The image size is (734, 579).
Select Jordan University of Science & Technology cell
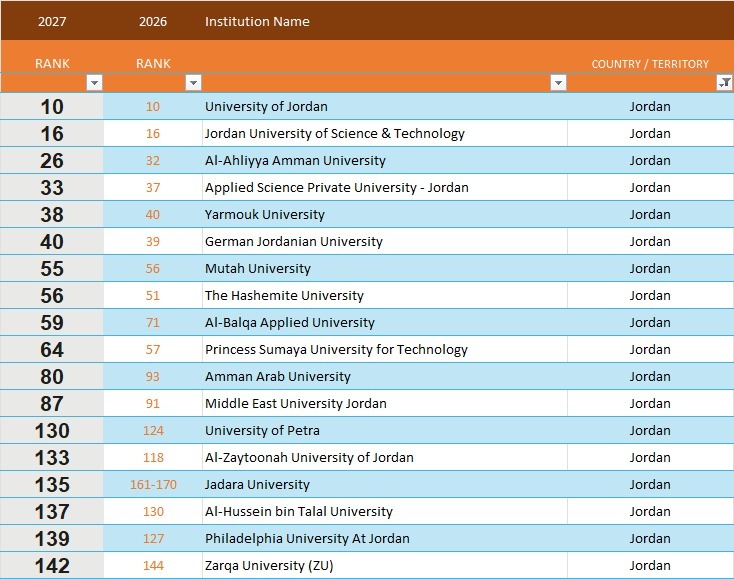point(384,133)
